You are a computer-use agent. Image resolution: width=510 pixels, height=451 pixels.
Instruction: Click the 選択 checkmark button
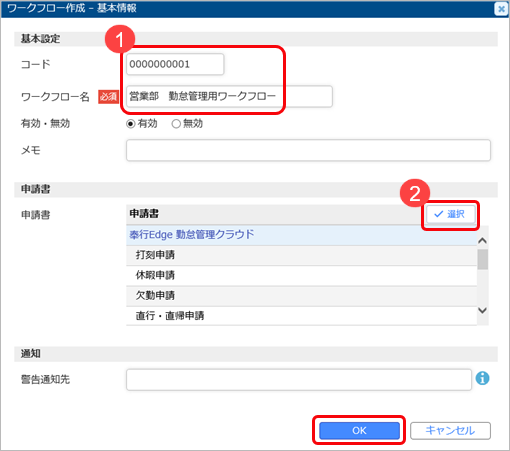click(450, 214)
